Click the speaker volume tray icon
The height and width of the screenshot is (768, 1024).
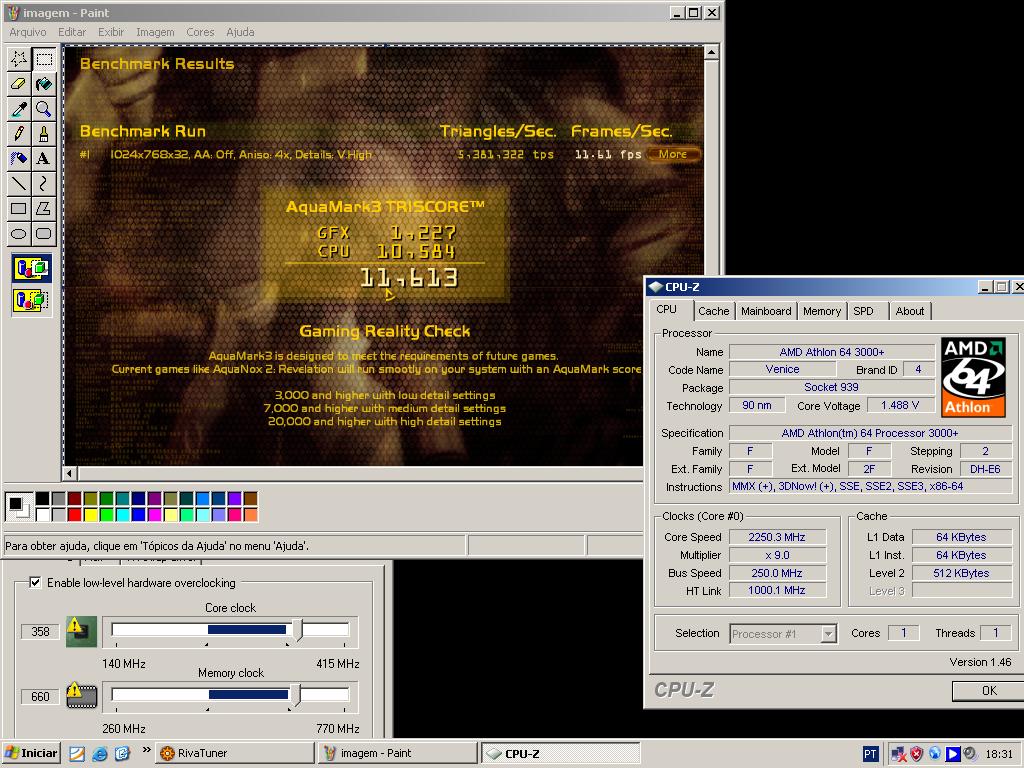coord(970,754)
